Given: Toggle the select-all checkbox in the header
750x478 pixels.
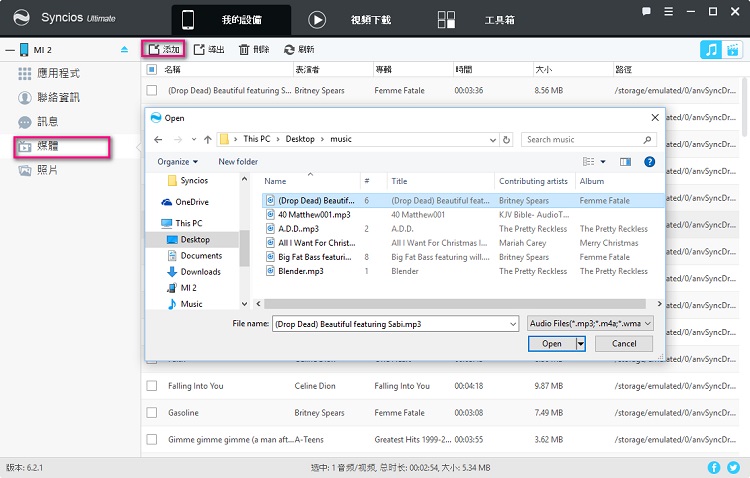Looking at the screenshot, I should tap(152, 69).
